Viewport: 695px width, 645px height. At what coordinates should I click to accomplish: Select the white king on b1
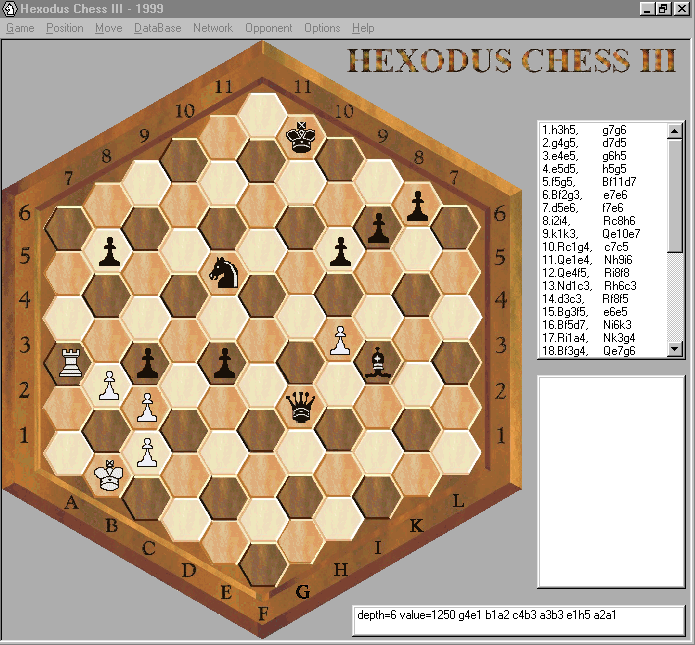click(x=109, y=475)
